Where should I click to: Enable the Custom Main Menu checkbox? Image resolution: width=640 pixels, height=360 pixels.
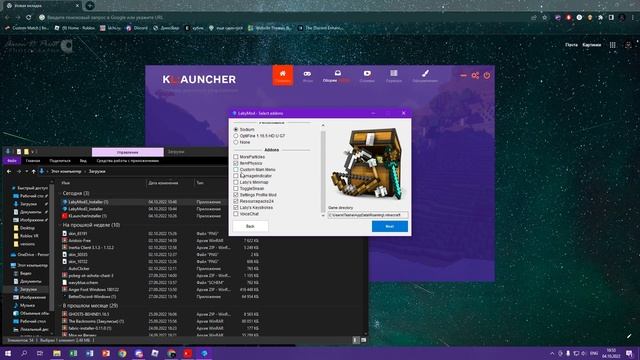click(x=236, y=169)
